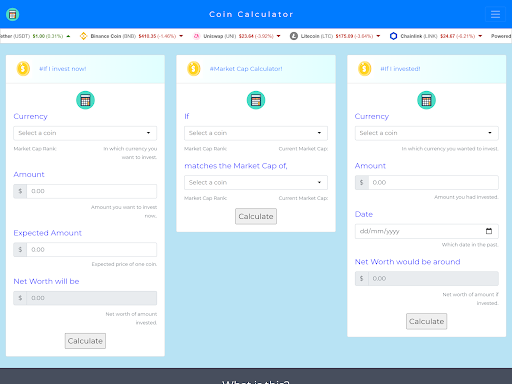Focus the Expected Amount input field
The image size is (512, 384).
click(92, 250)
